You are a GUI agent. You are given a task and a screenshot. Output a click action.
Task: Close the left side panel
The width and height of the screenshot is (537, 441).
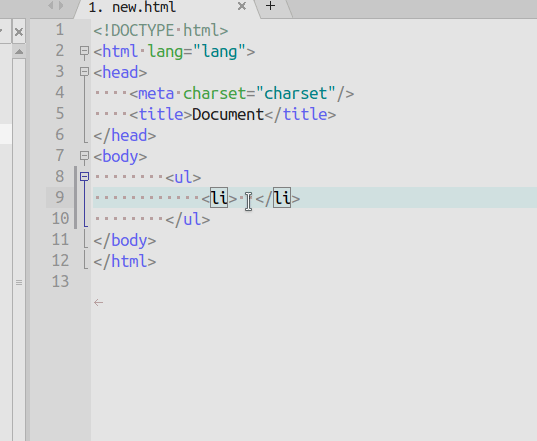[19, 32]
